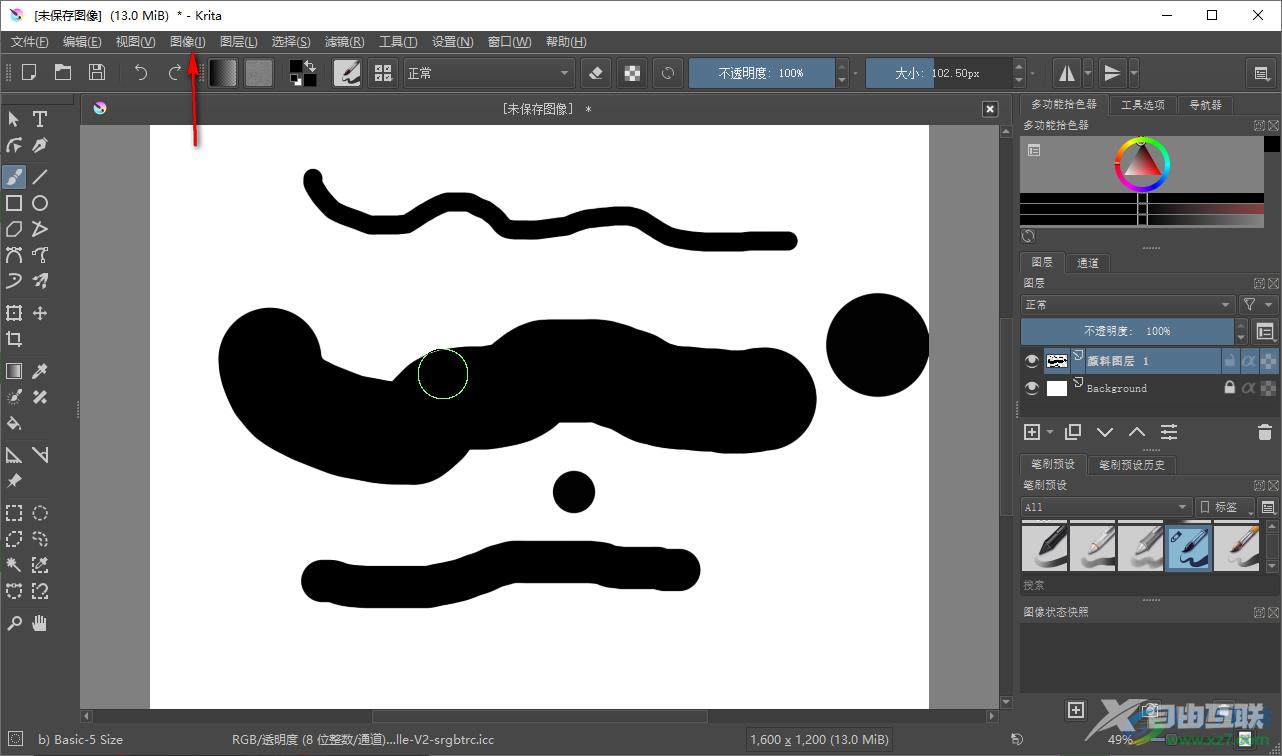Viewport: 1282px width, 756px height.
Task: Select the Elliptical Selection tool
Action: tap(40, 513)
